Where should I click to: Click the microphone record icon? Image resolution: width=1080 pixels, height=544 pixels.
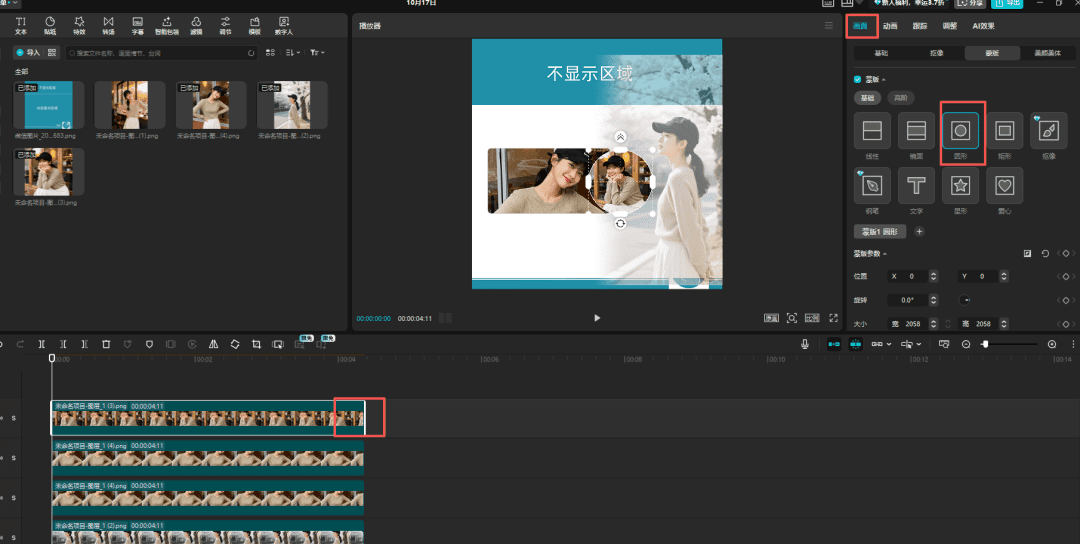(805, 344)
